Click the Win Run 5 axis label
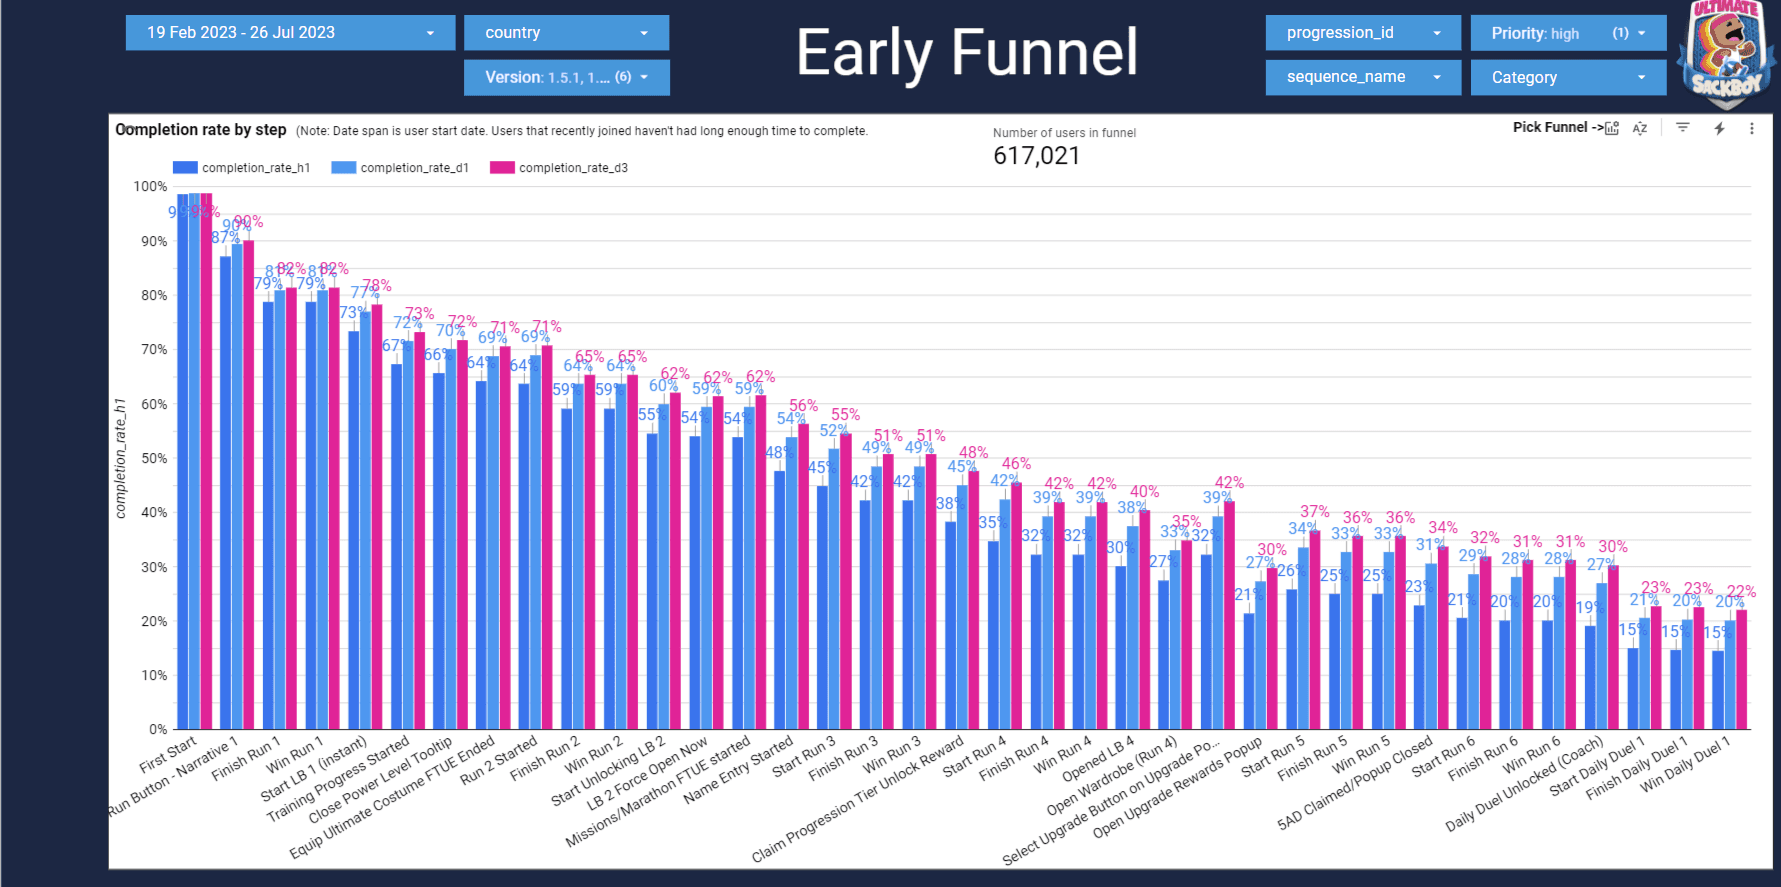Image resolution: width=1781 pixels, height=887 pixels. pos(1362,755)
